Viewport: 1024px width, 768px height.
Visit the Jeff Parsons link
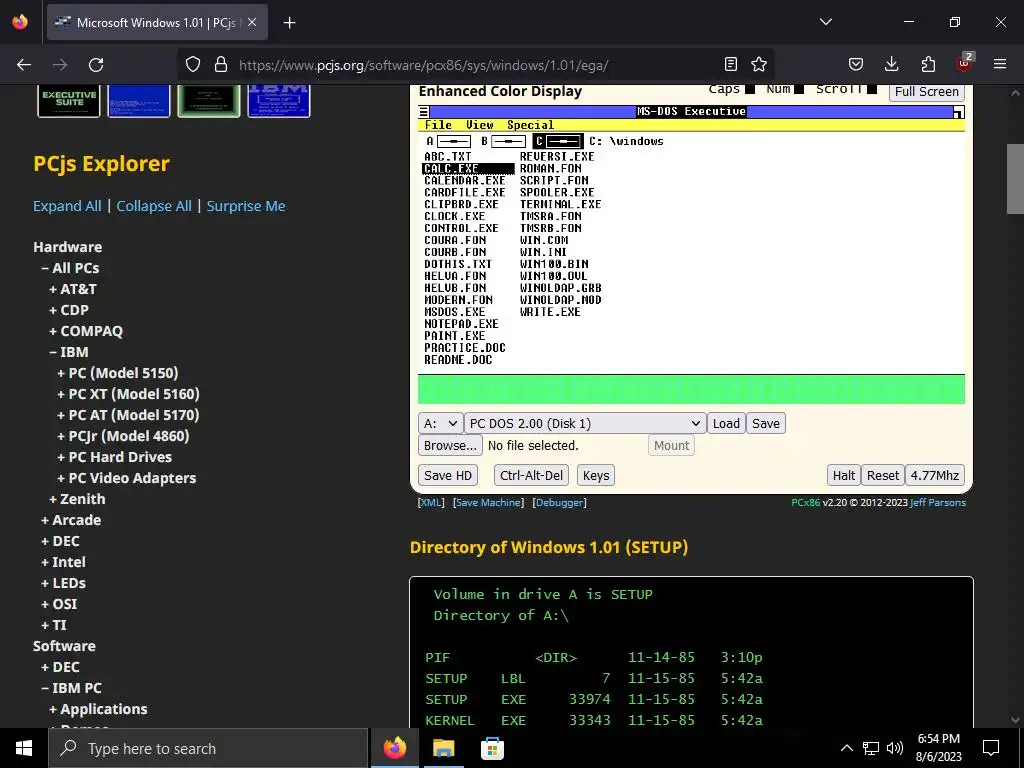tap(938, 502)
